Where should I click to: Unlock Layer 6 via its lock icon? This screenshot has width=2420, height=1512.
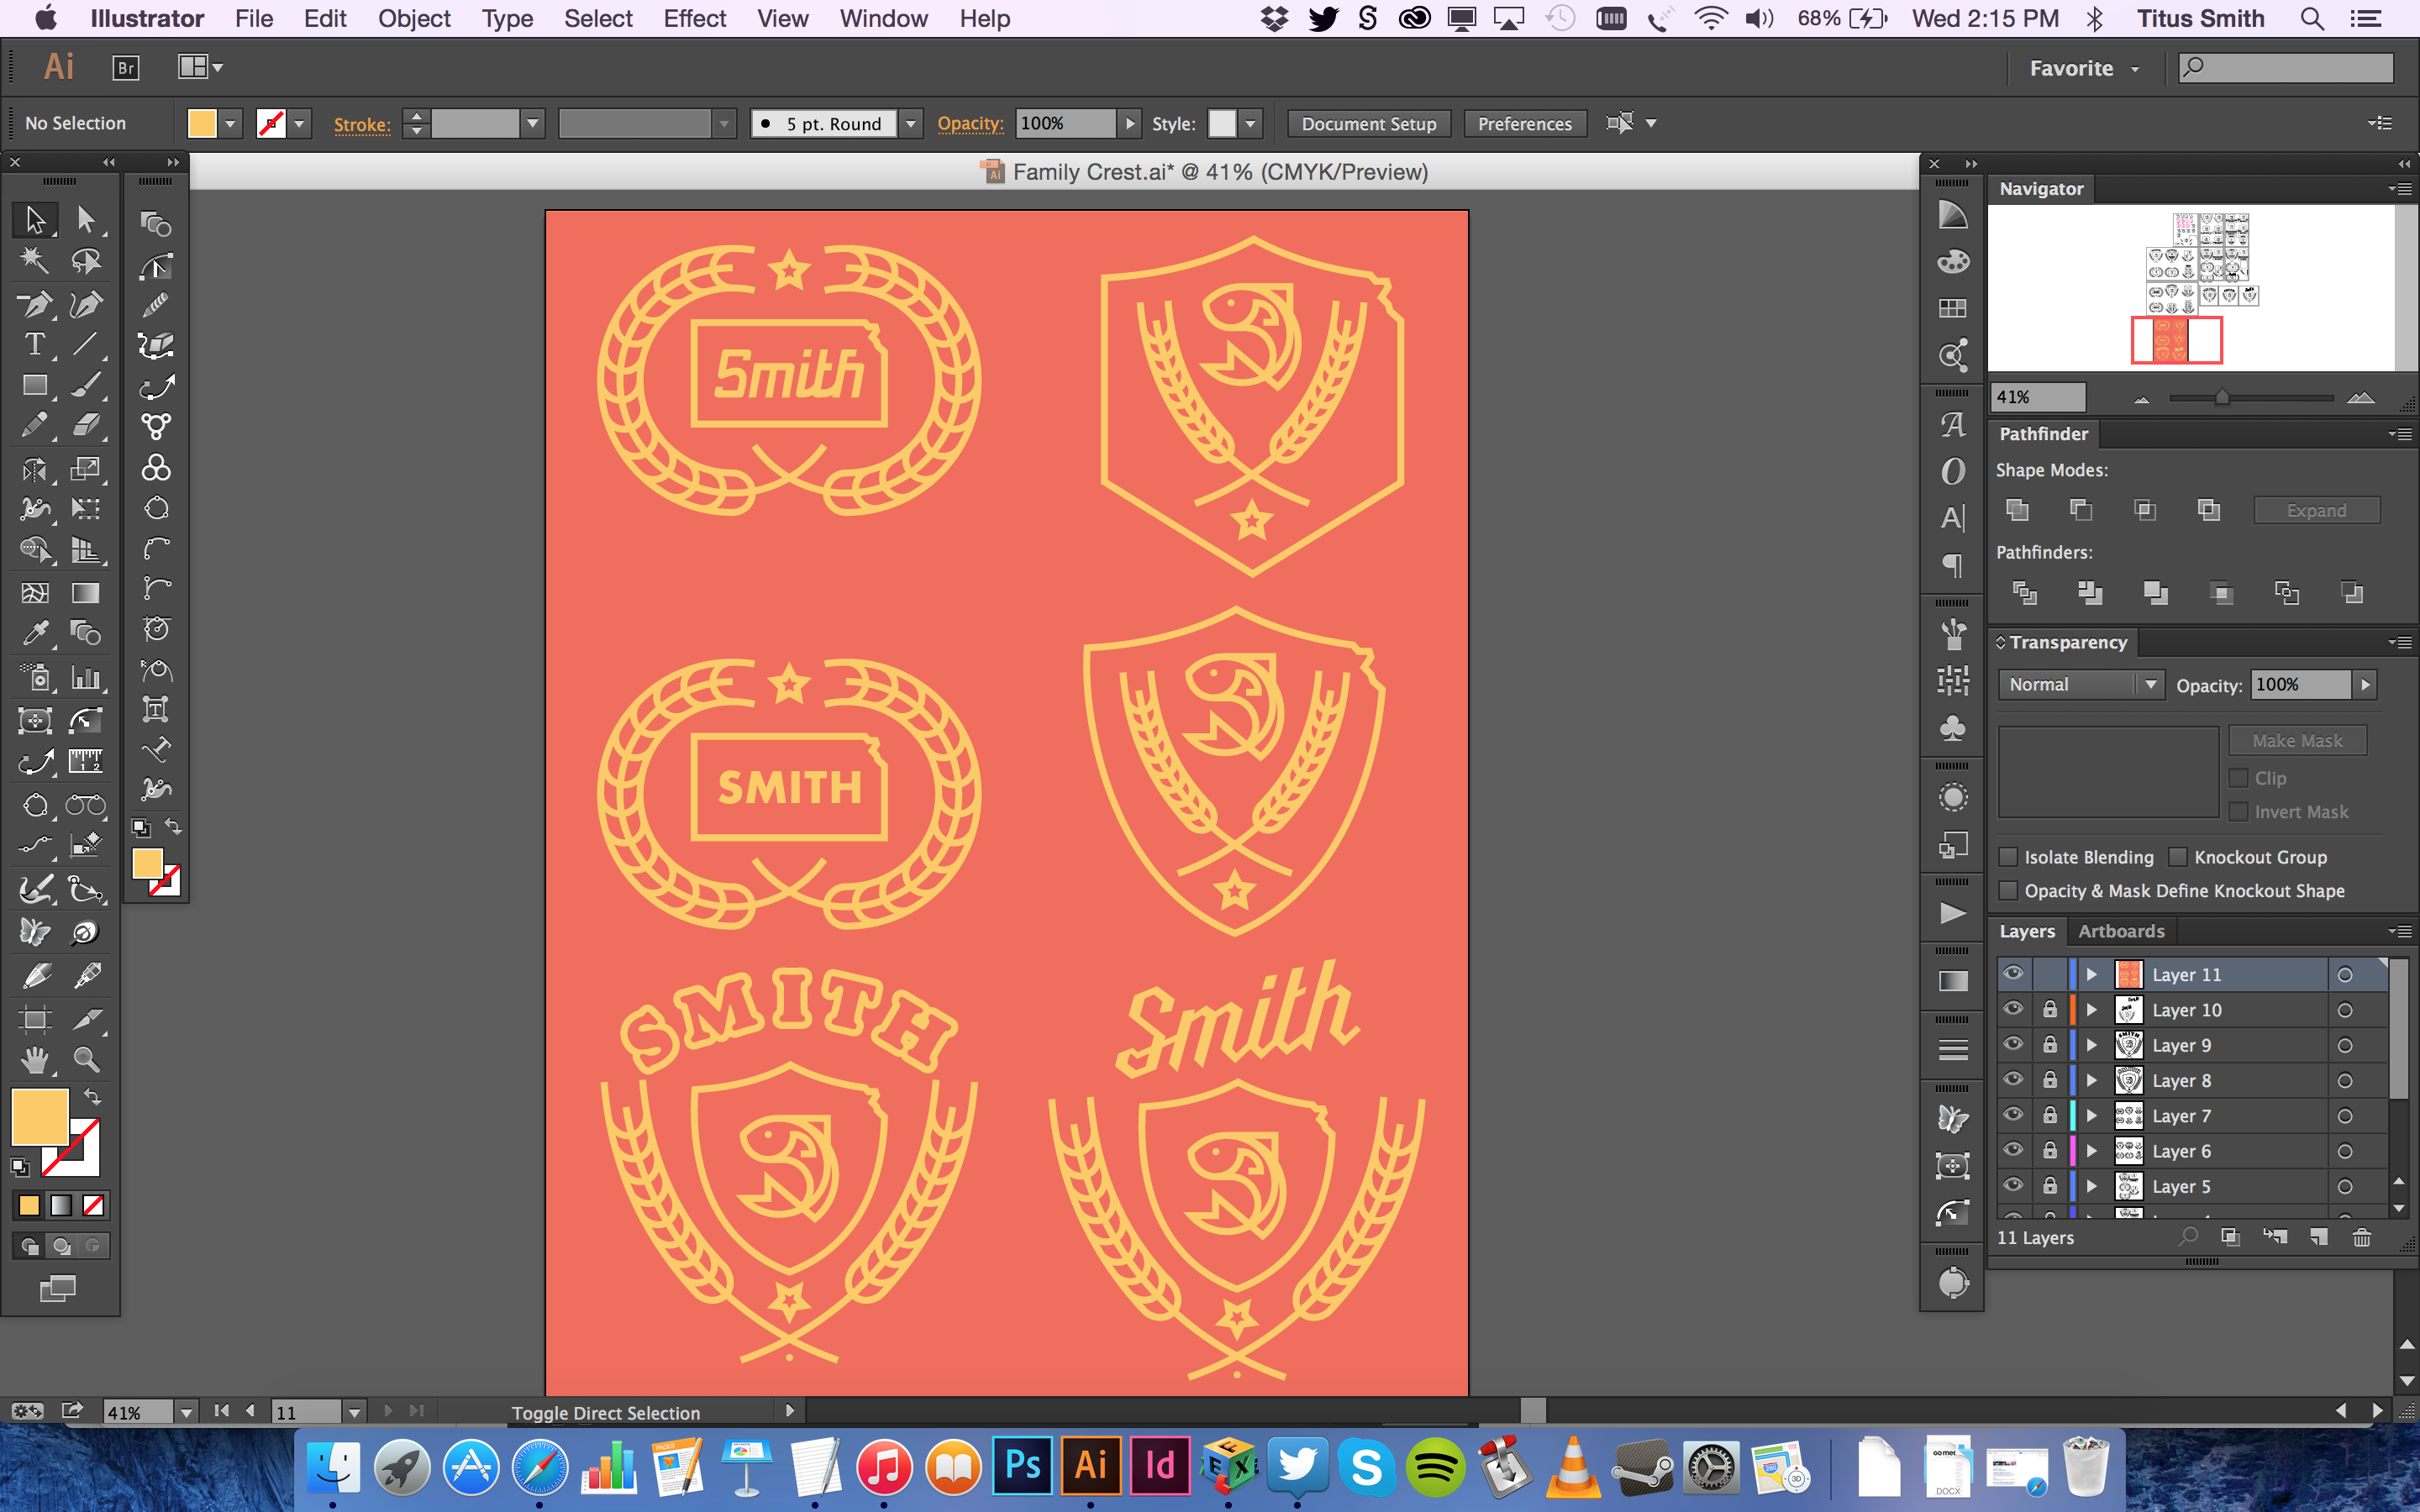(2050, 1150)
